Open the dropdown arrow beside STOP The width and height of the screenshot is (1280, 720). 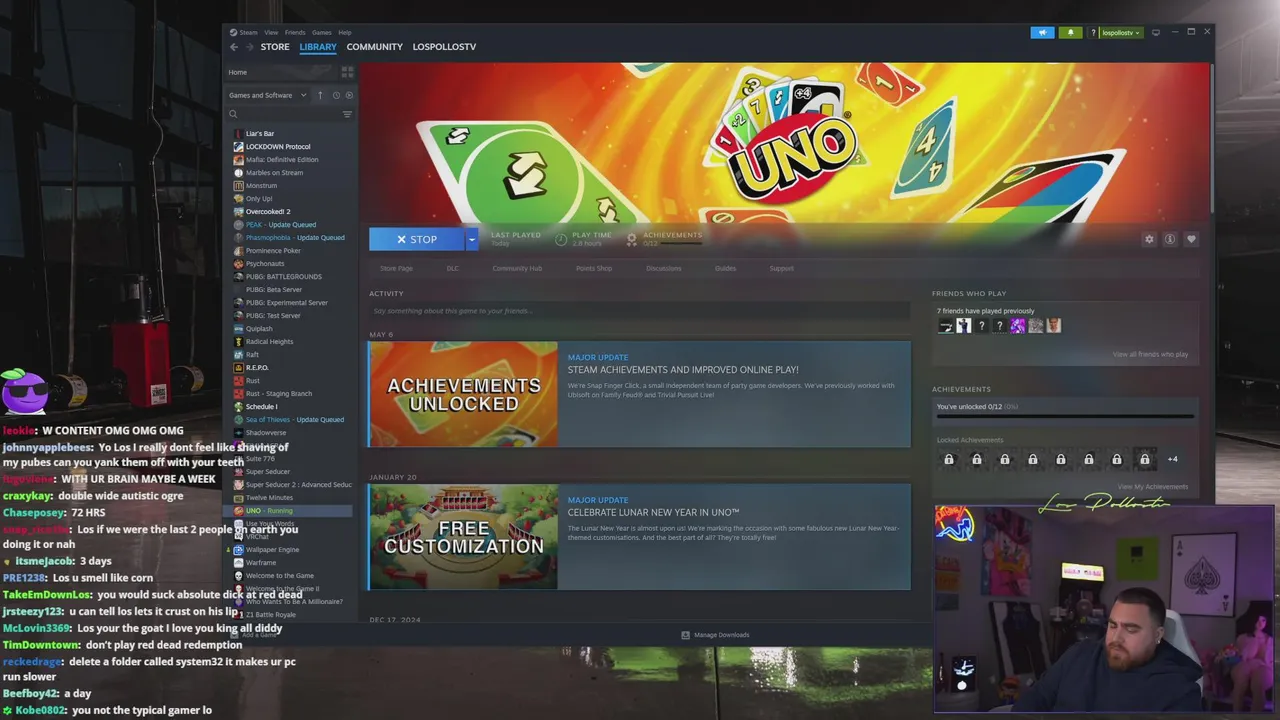[x=471, y=239]
